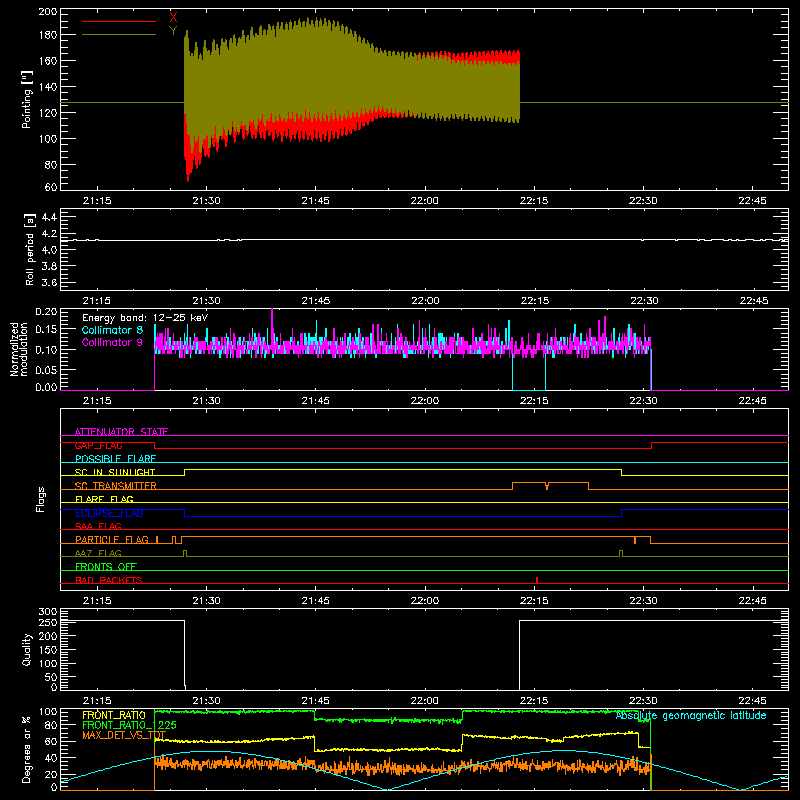Click the red X legend line sample
The width and height of the screenshot is (800, 800).
[119, 21]
